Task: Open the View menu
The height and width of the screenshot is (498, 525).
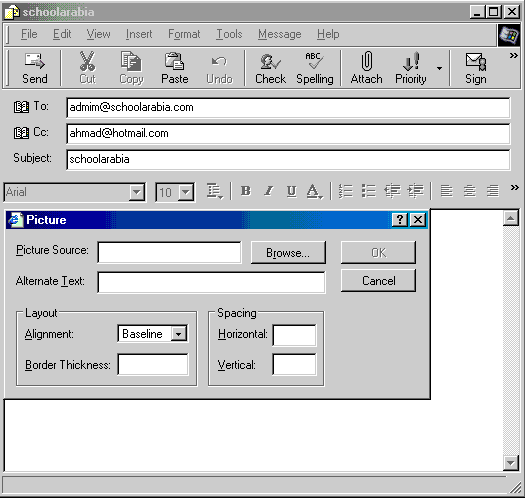Action: [x=98, y=34]
